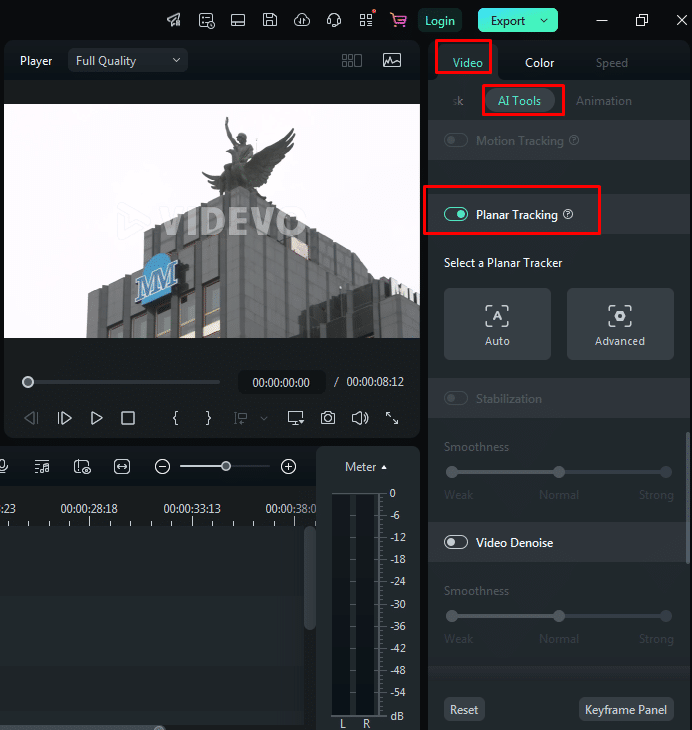This screenshot has height=730, width=692.
Task: Enter fullscreen with the expand arrows icon
Action: 392,418
